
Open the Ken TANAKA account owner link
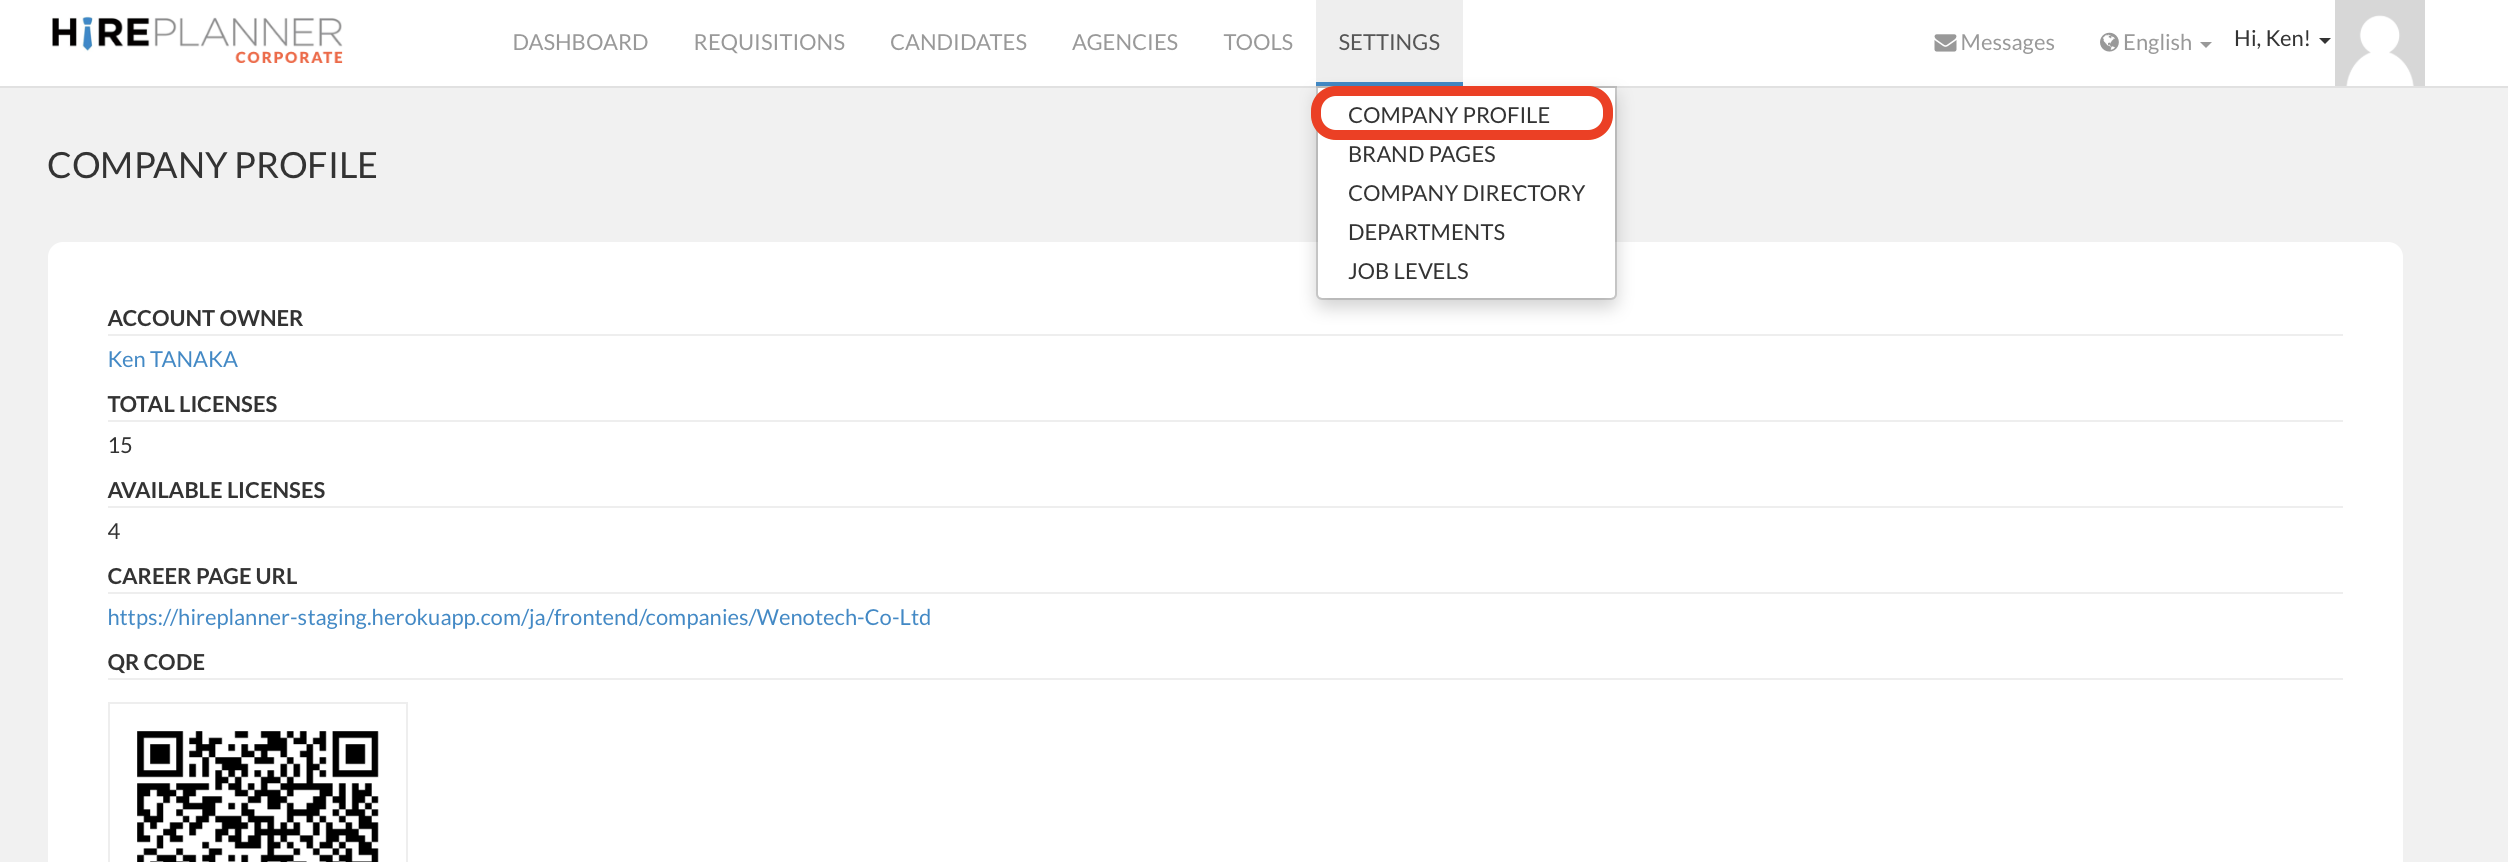pyautogui.click(x=172, y=359)
